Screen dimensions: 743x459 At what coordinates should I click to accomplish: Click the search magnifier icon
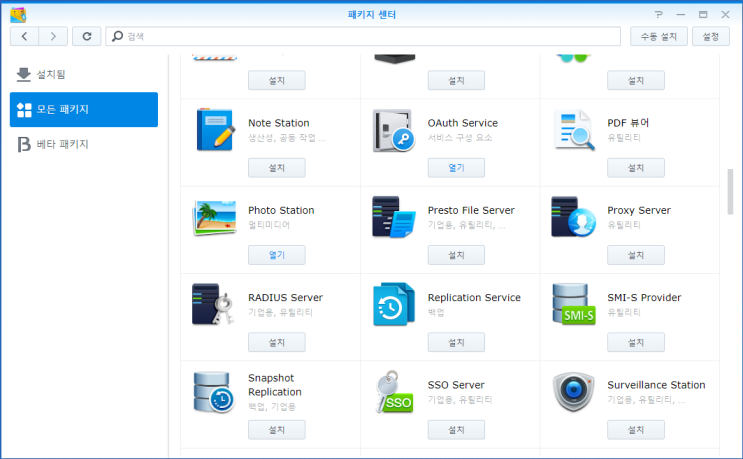coord(117,36)
